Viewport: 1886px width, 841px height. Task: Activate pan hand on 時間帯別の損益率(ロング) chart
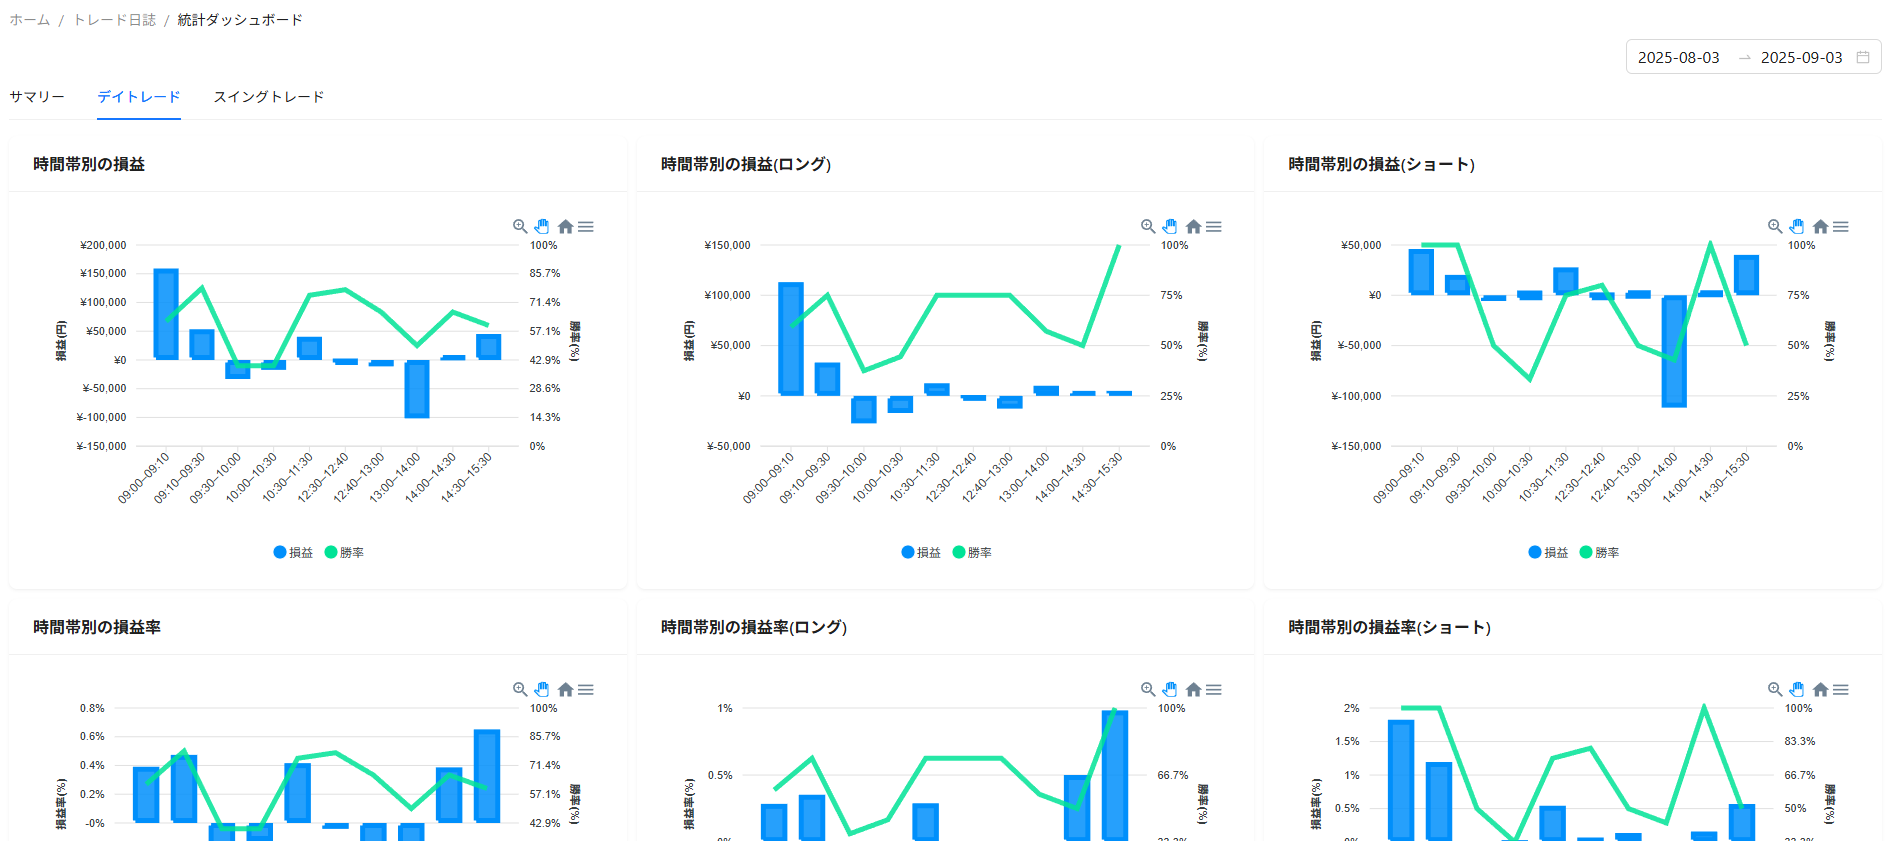(x=1170, y=690)
